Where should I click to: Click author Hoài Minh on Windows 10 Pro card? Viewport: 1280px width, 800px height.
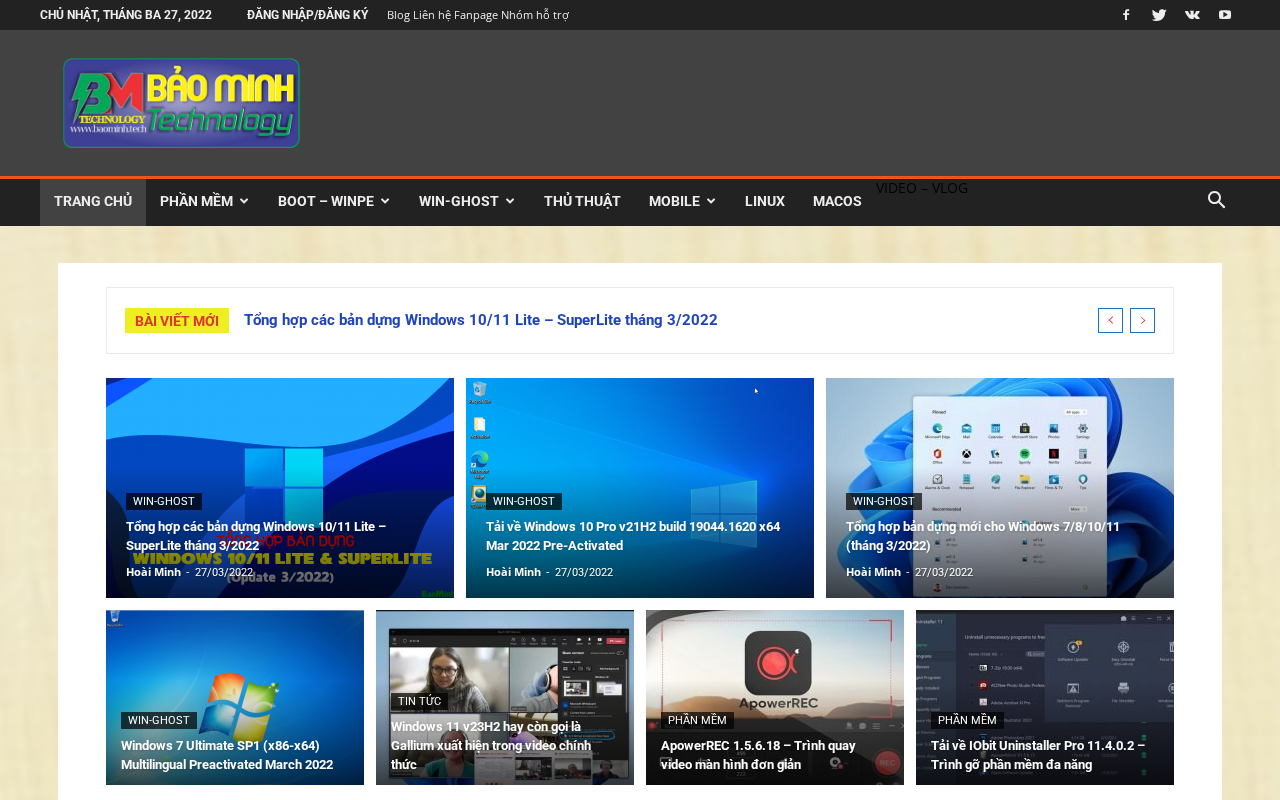(x=514, y=572)
